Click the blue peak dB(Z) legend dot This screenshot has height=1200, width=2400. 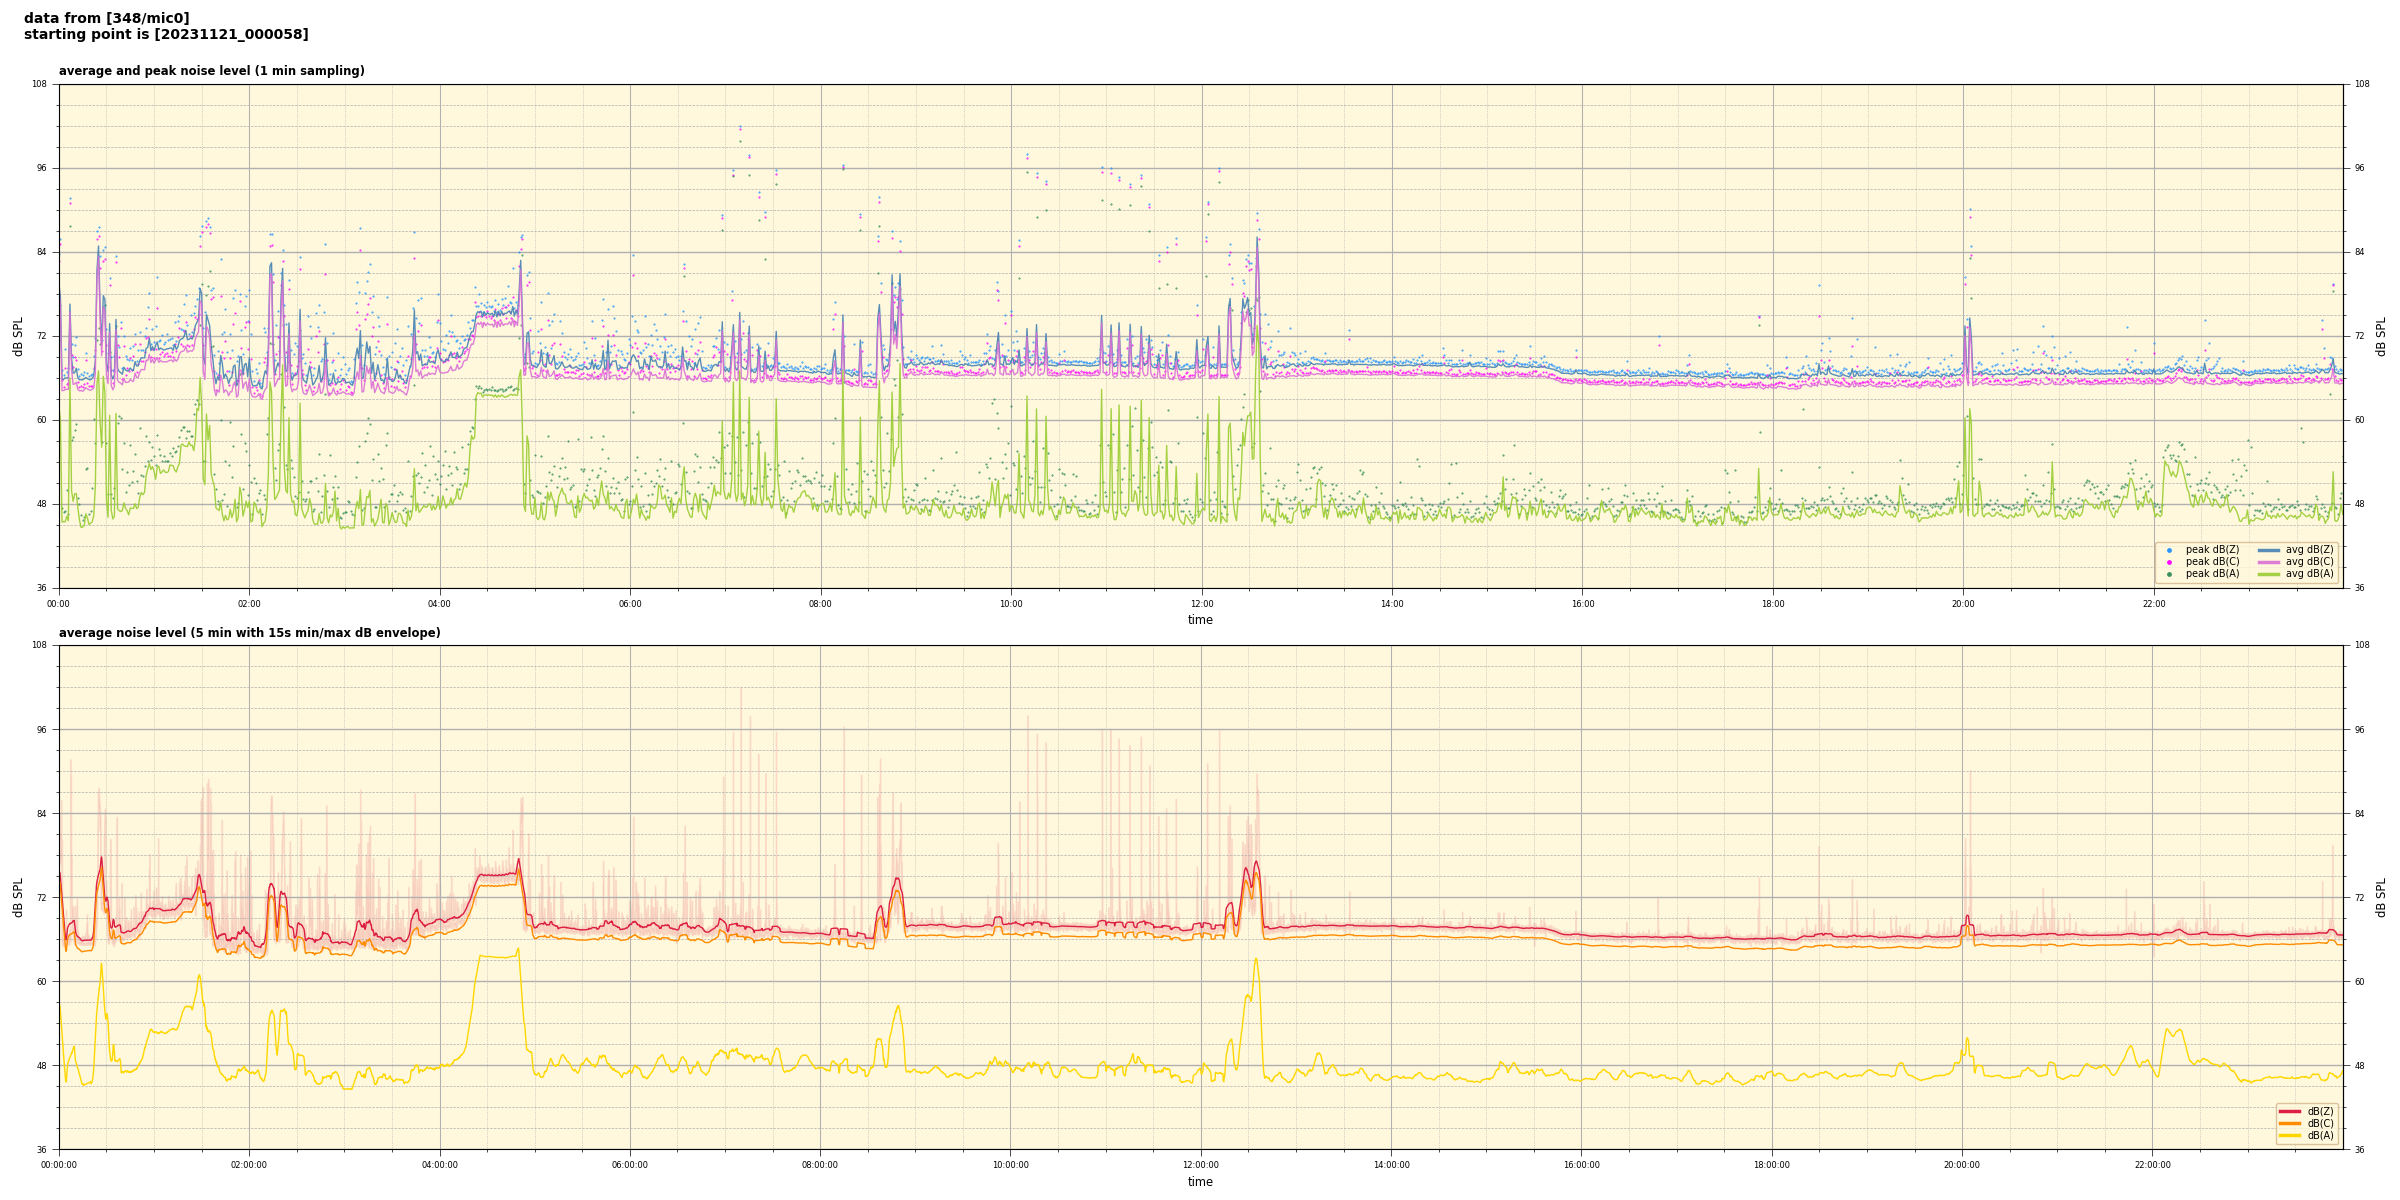[2169, 550]
